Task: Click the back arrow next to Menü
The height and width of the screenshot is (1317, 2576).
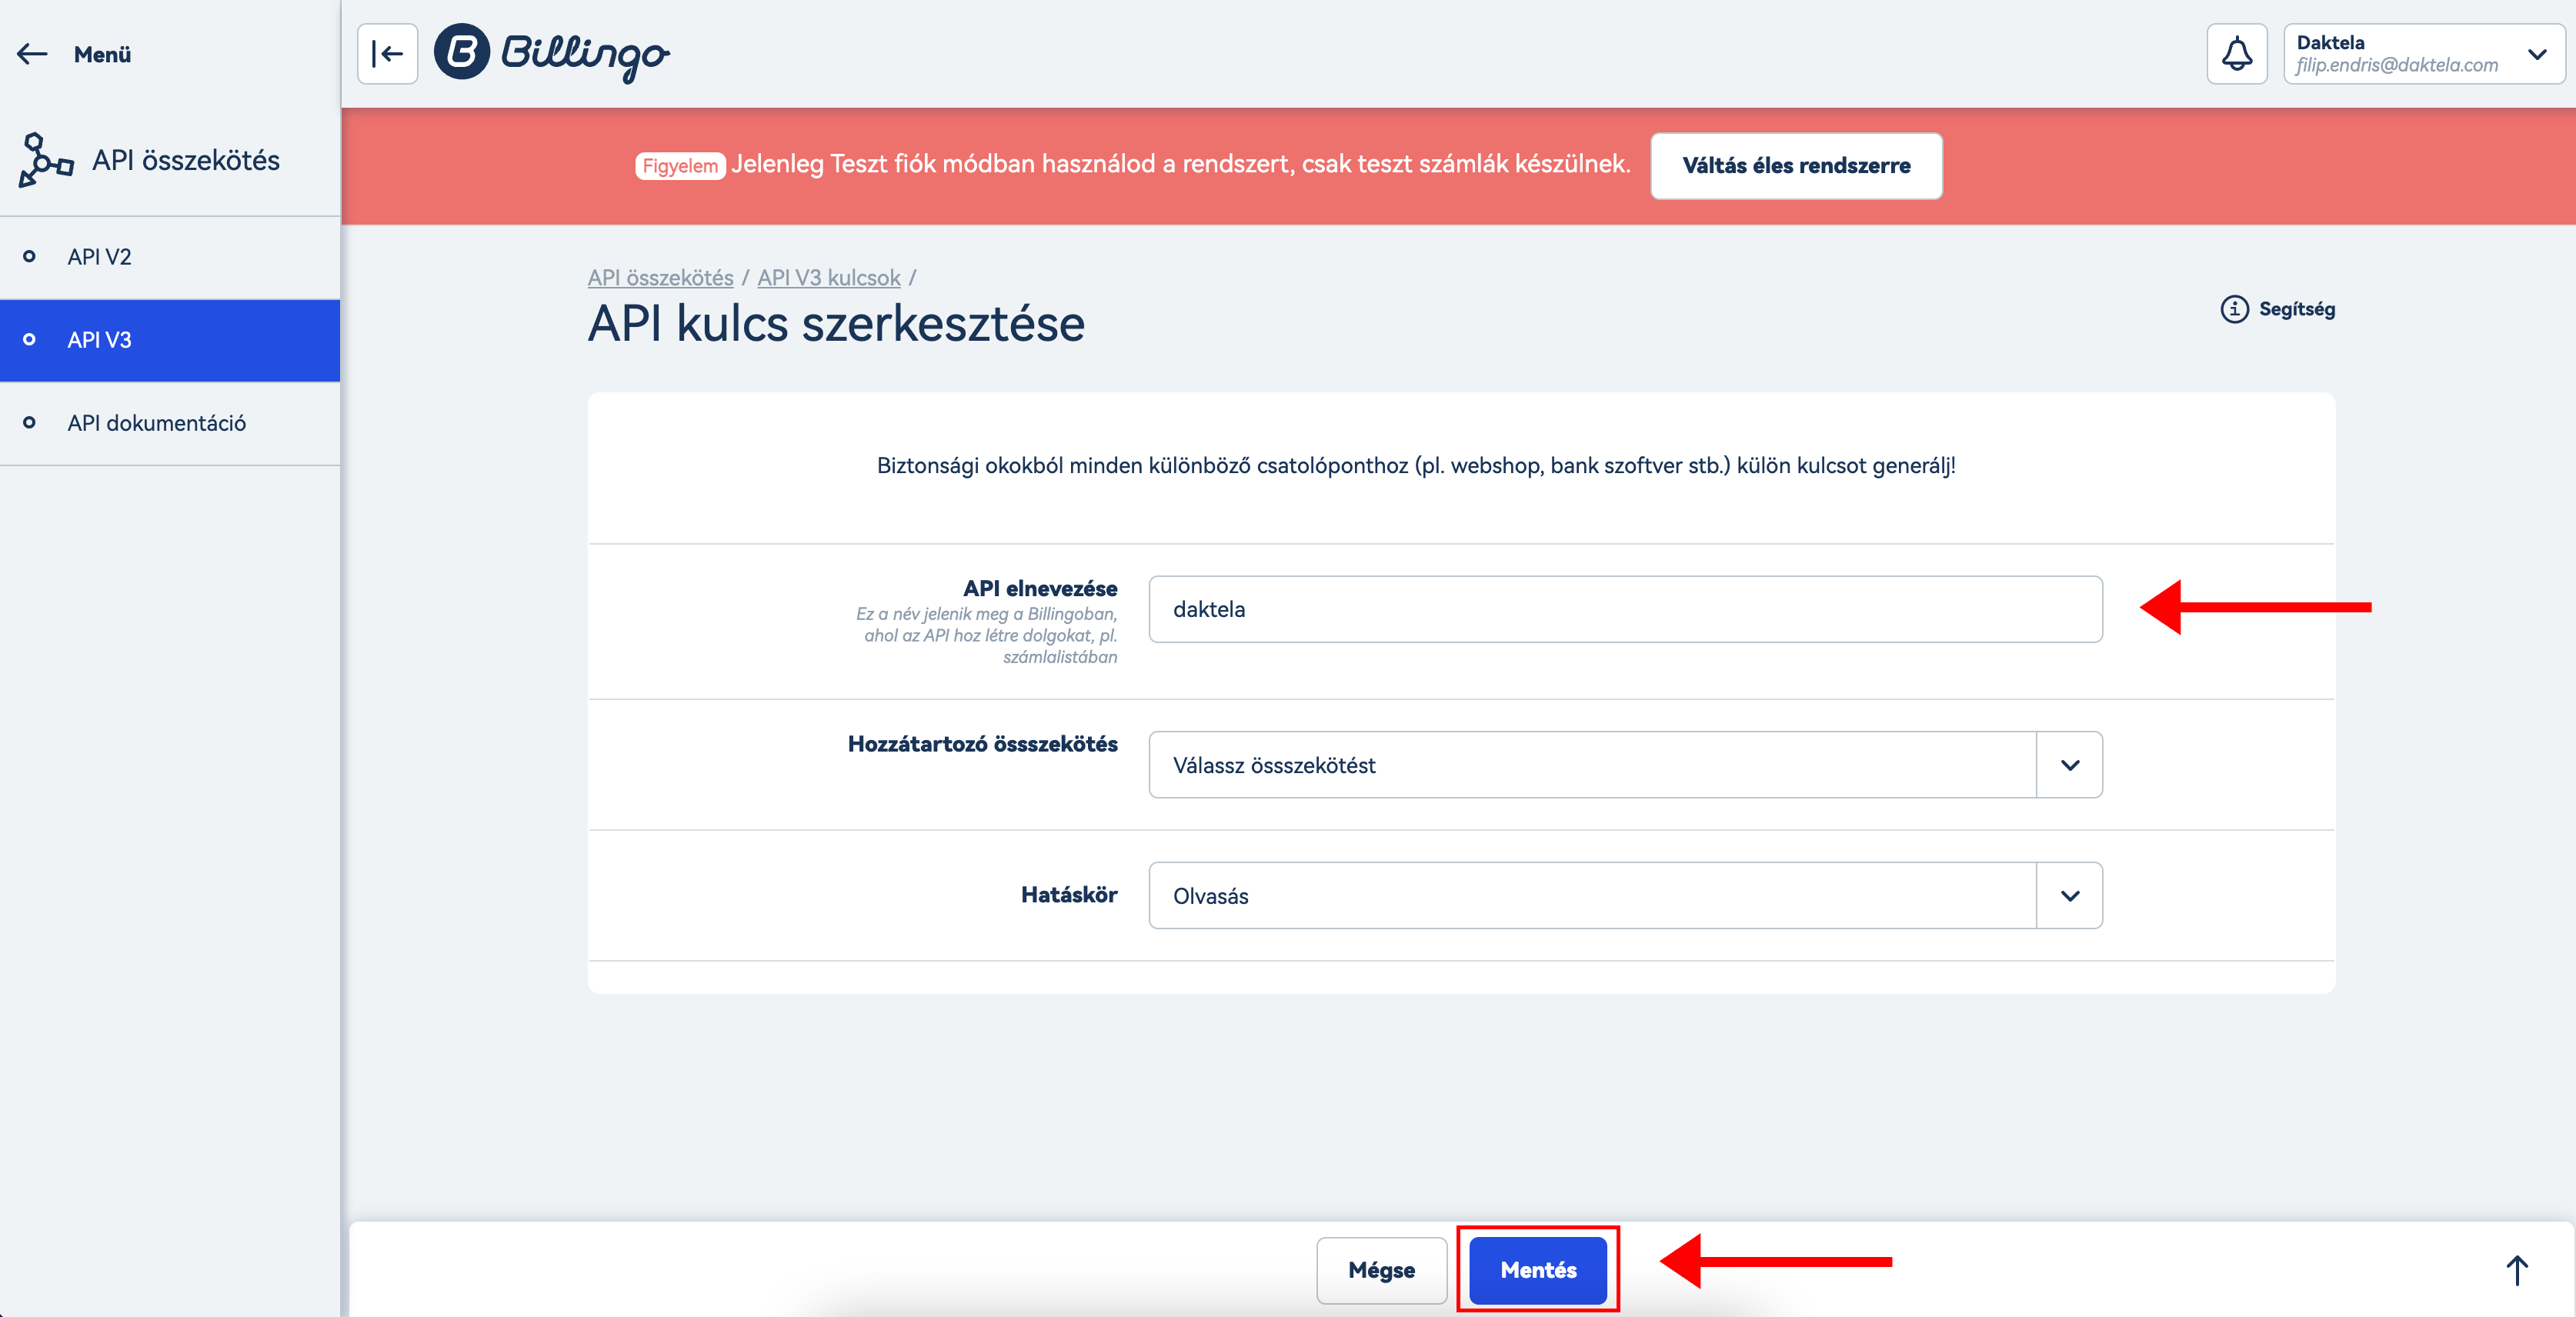Action: coord(33,54)
